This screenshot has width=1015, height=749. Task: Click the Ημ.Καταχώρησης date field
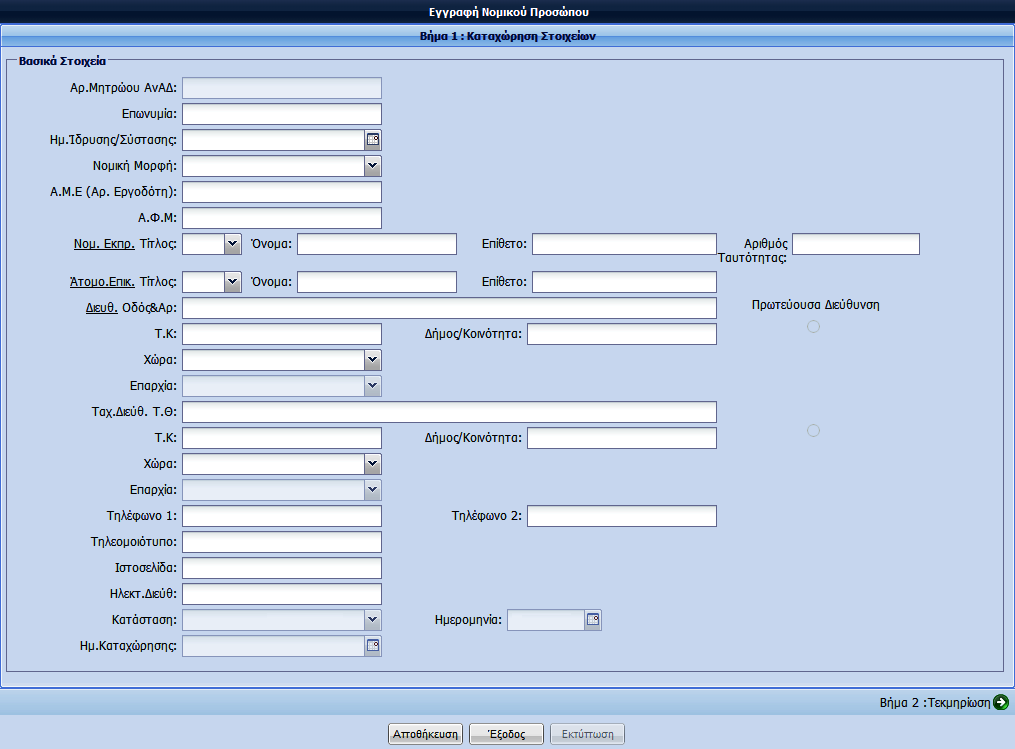(274, 645)
